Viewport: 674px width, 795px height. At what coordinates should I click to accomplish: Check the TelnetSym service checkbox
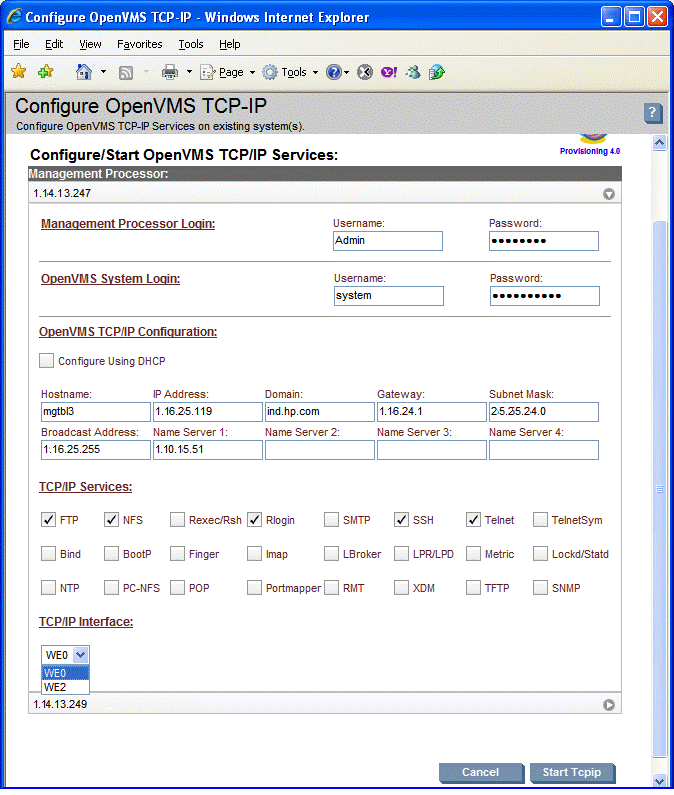(x=540, y=520)
